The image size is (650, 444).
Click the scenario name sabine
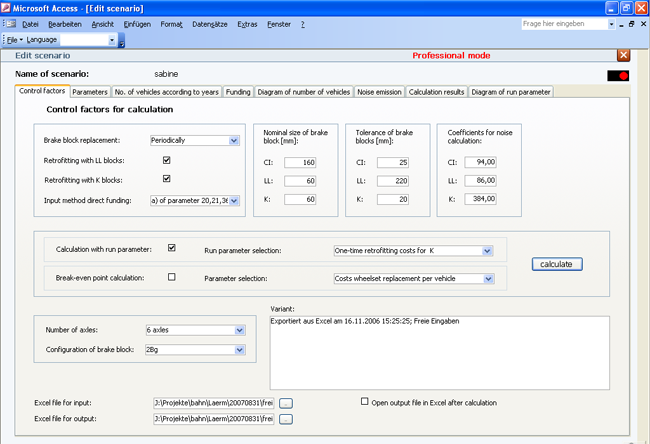[x=166, y=74]
